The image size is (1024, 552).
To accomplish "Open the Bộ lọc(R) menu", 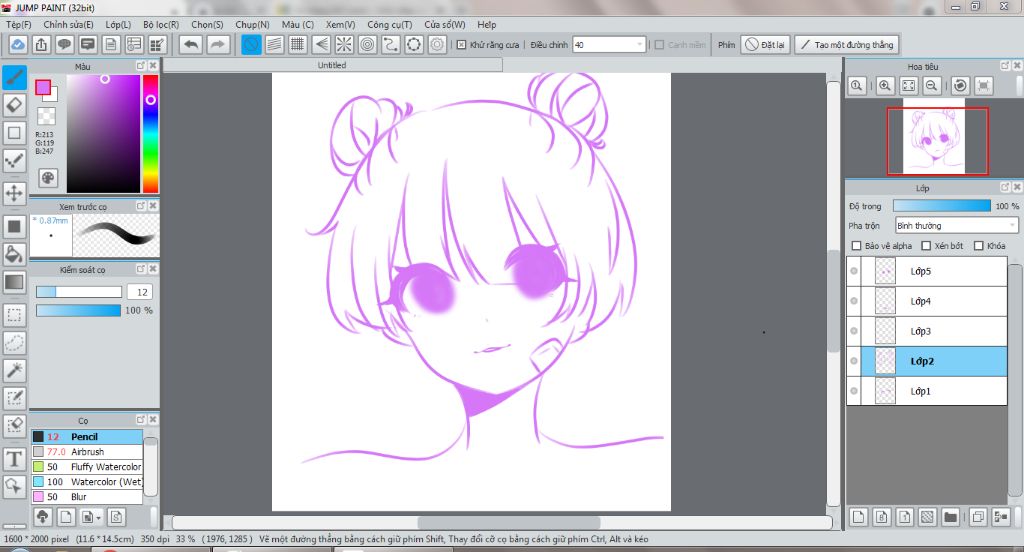I will [x=161, y=25].
